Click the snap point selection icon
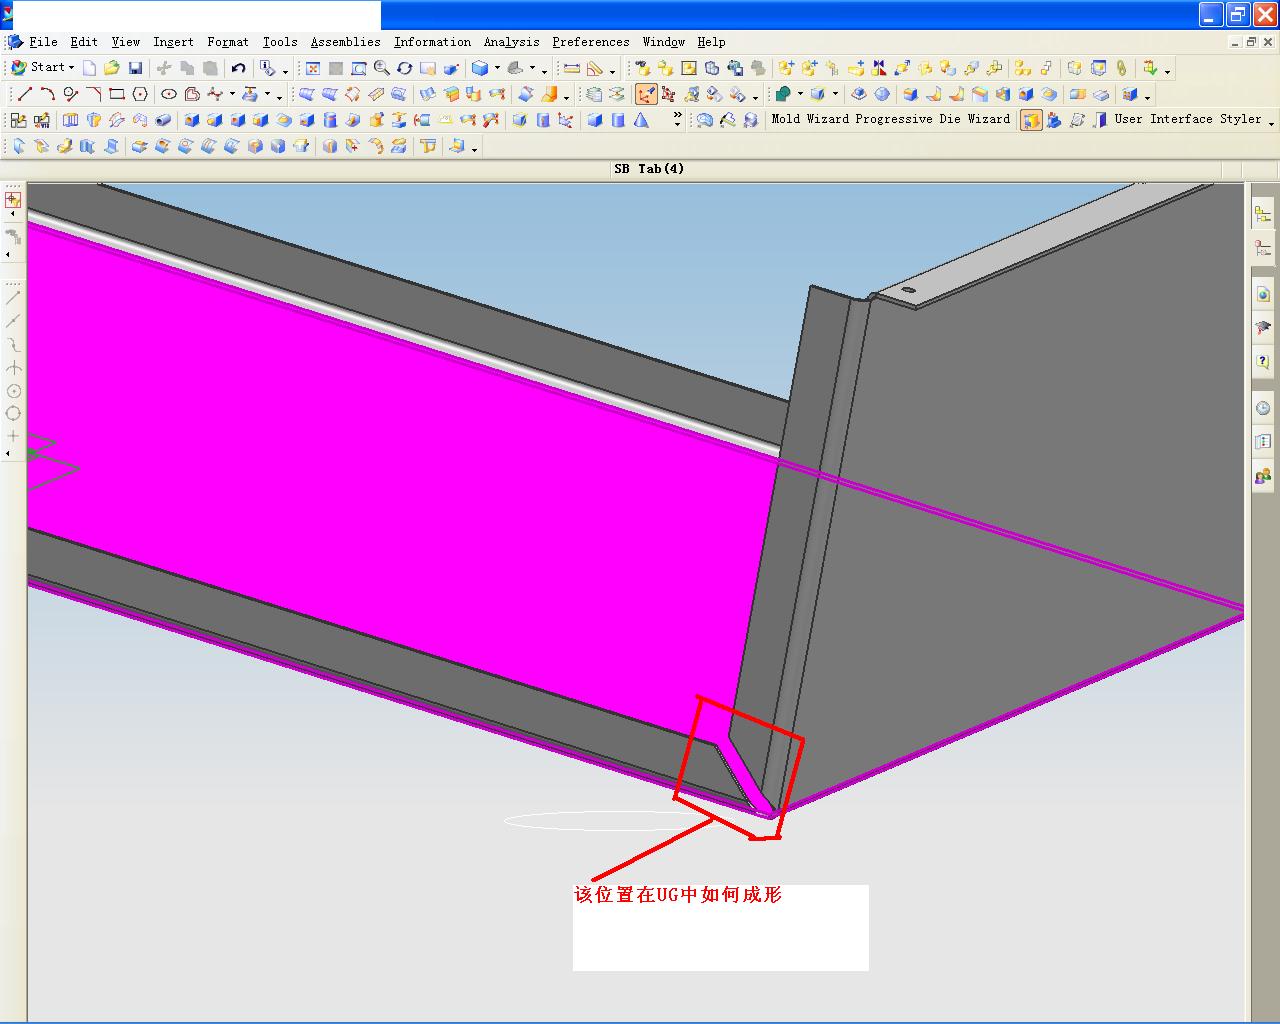1280x1024 pixels. point(13,199)
